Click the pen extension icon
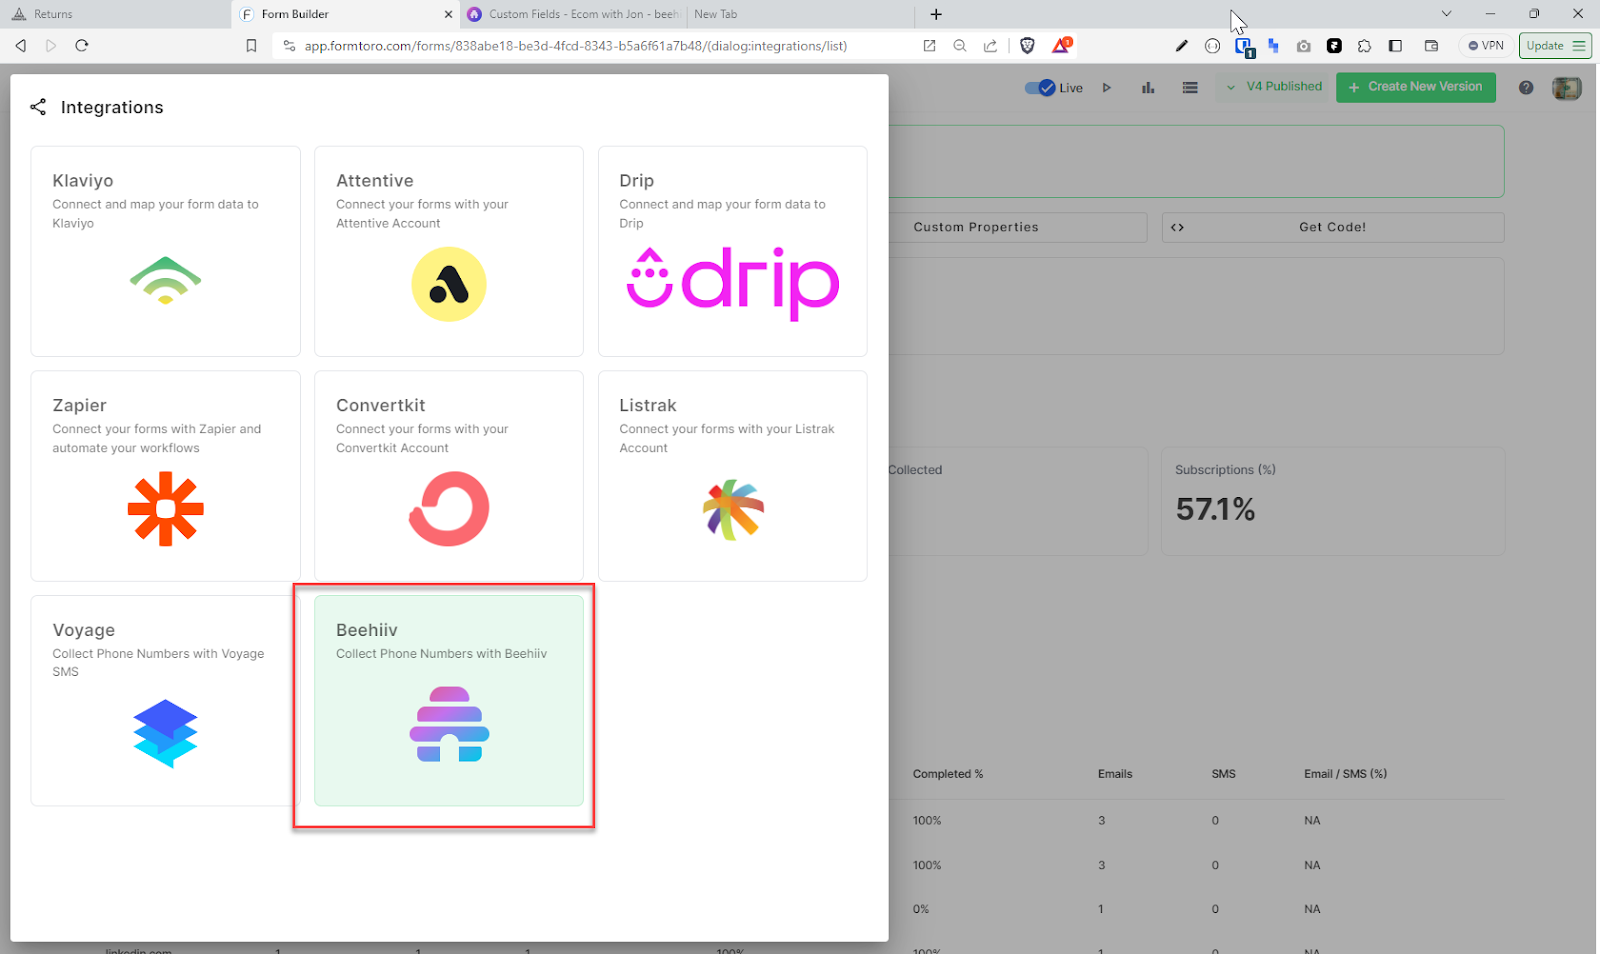Viewport: 1600px width, 954px height. tap(1182, 46)
